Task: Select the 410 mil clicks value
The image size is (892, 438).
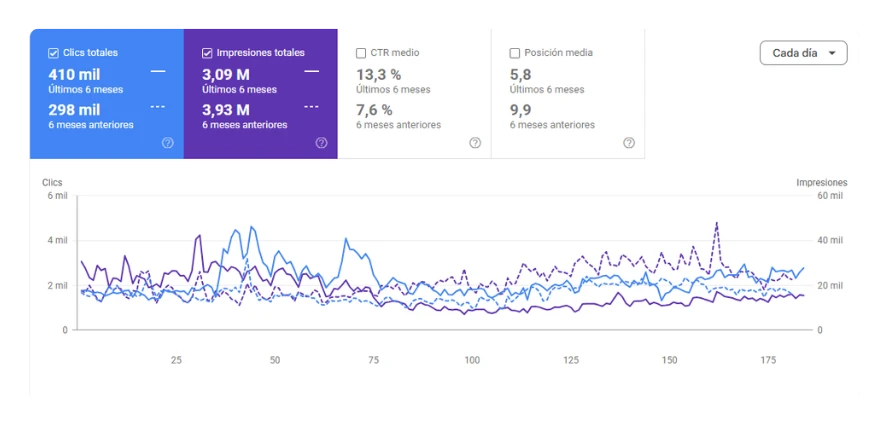Action: point(75,75)
